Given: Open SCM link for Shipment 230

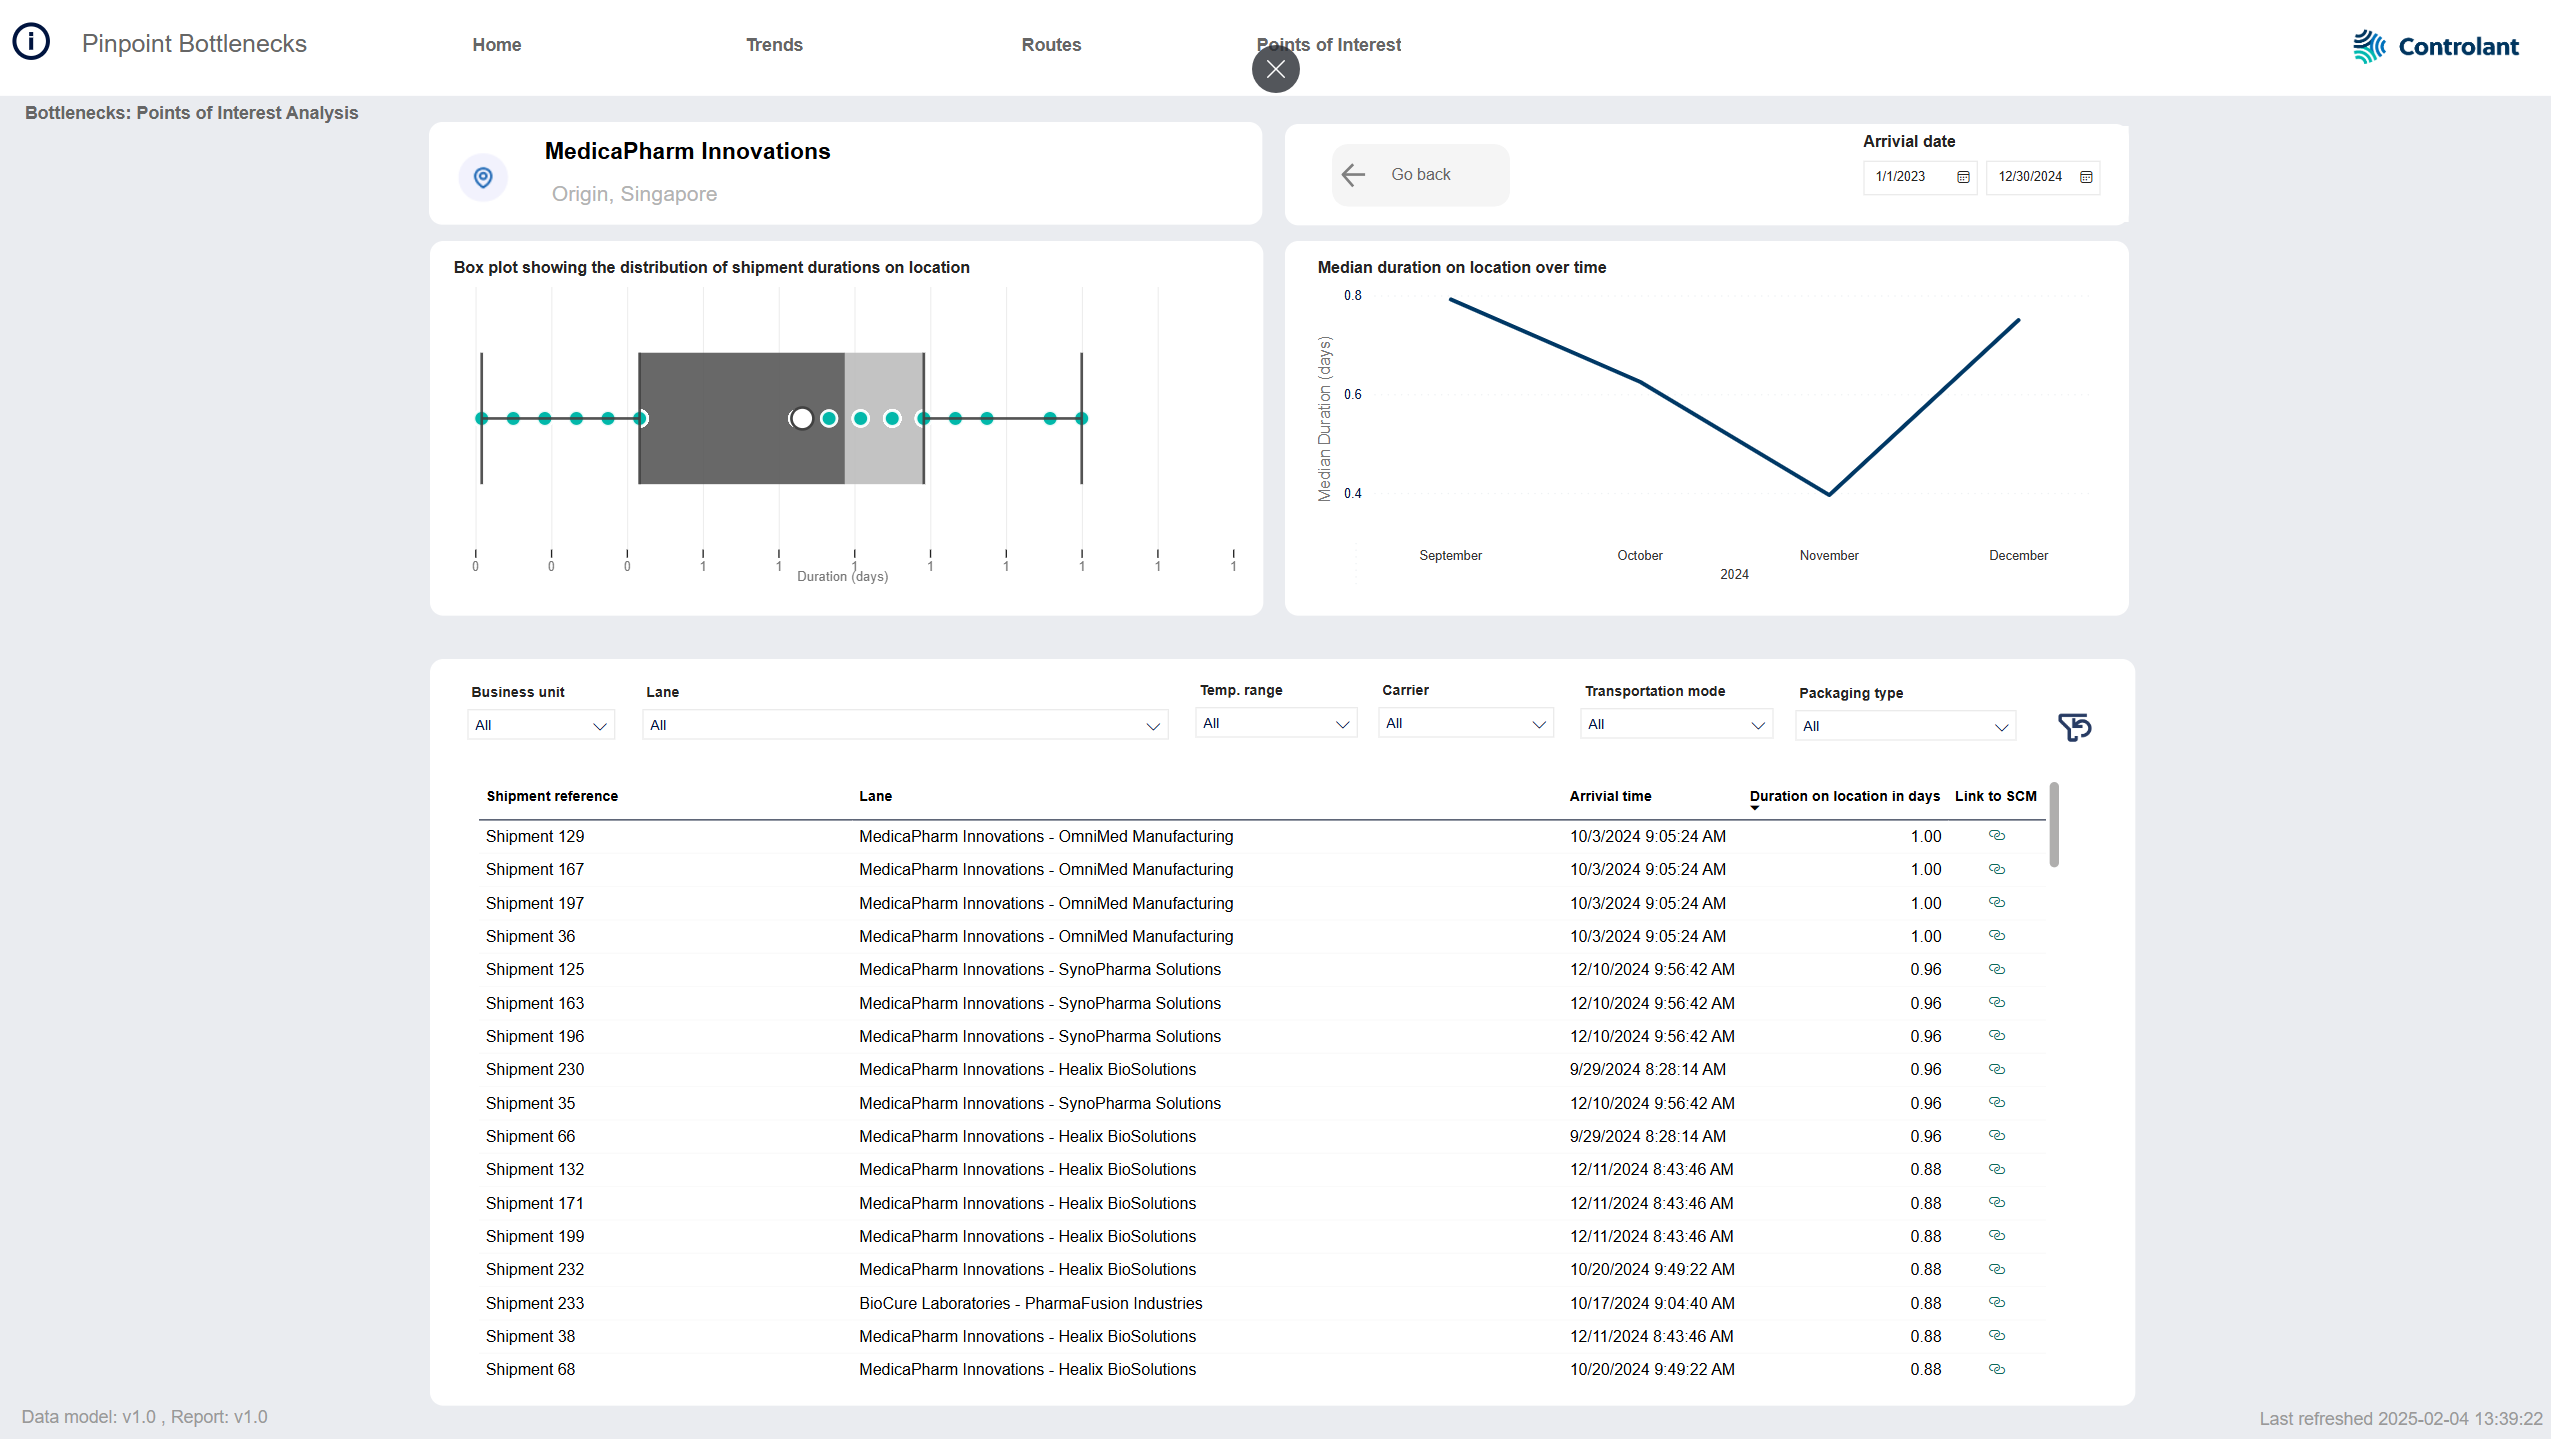Looking at the screenshot, I should (x=1996, y=1069).
